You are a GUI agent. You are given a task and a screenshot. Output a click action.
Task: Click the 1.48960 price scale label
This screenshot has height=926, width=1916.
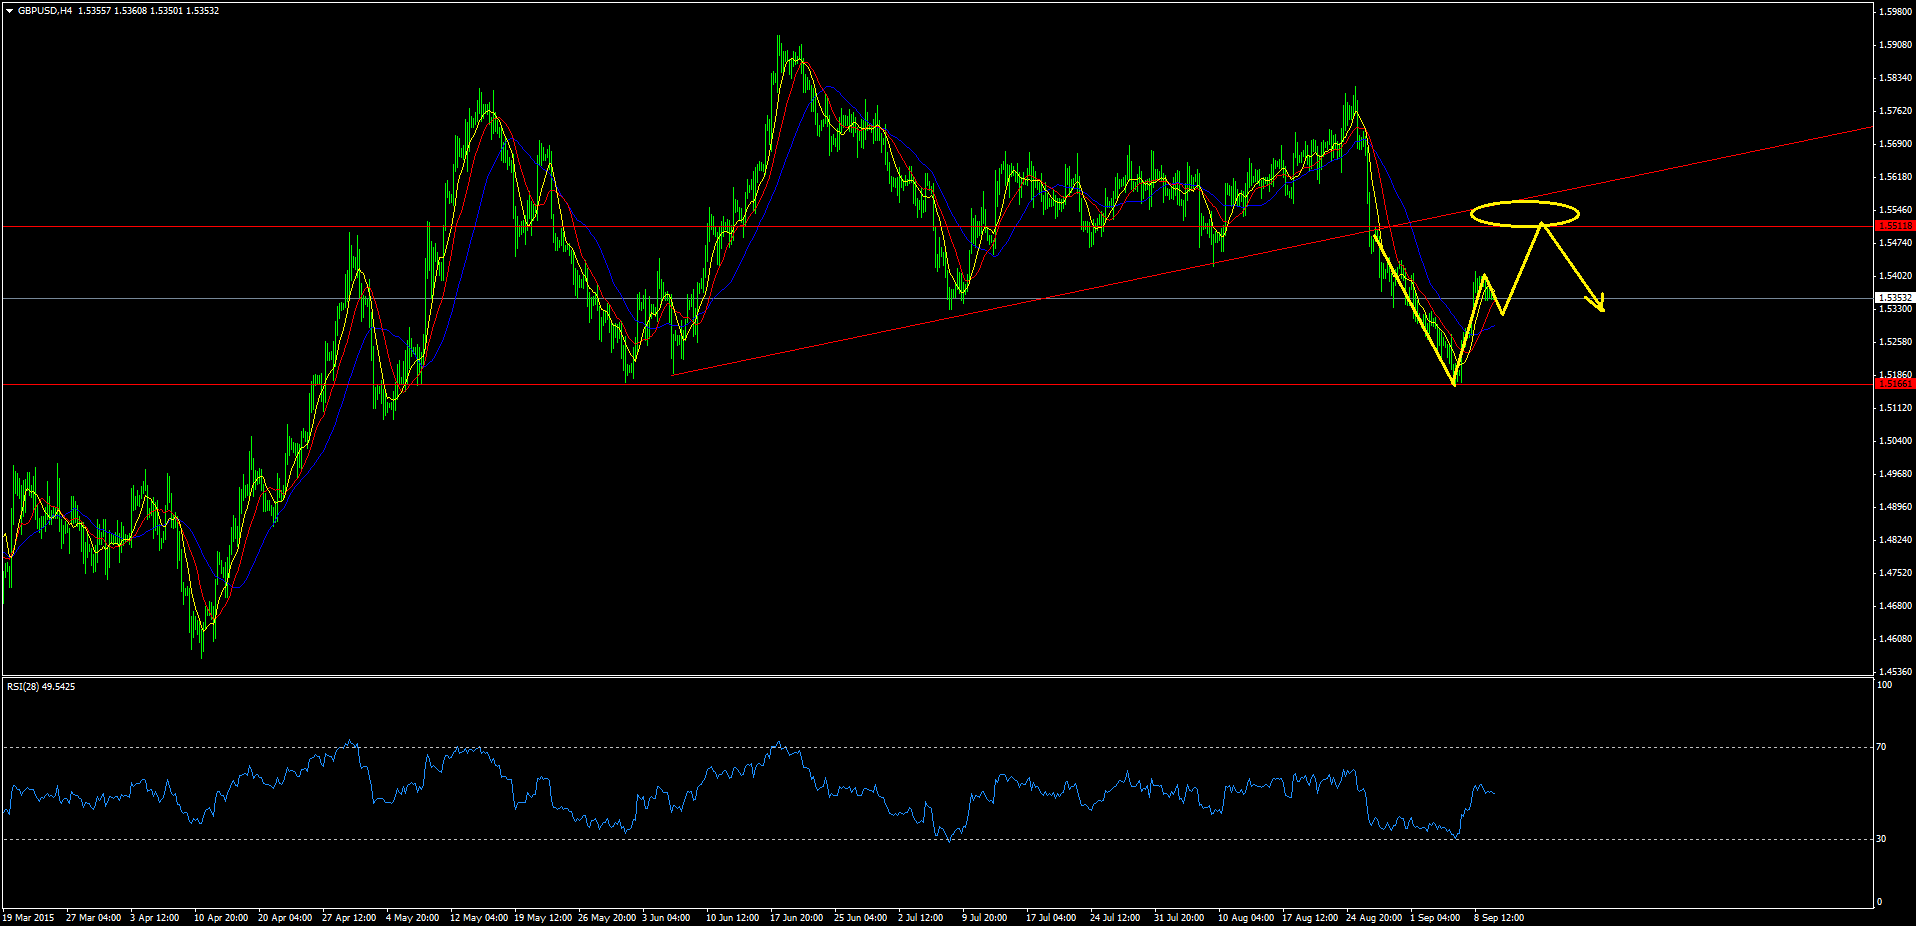click(1896, 507)
